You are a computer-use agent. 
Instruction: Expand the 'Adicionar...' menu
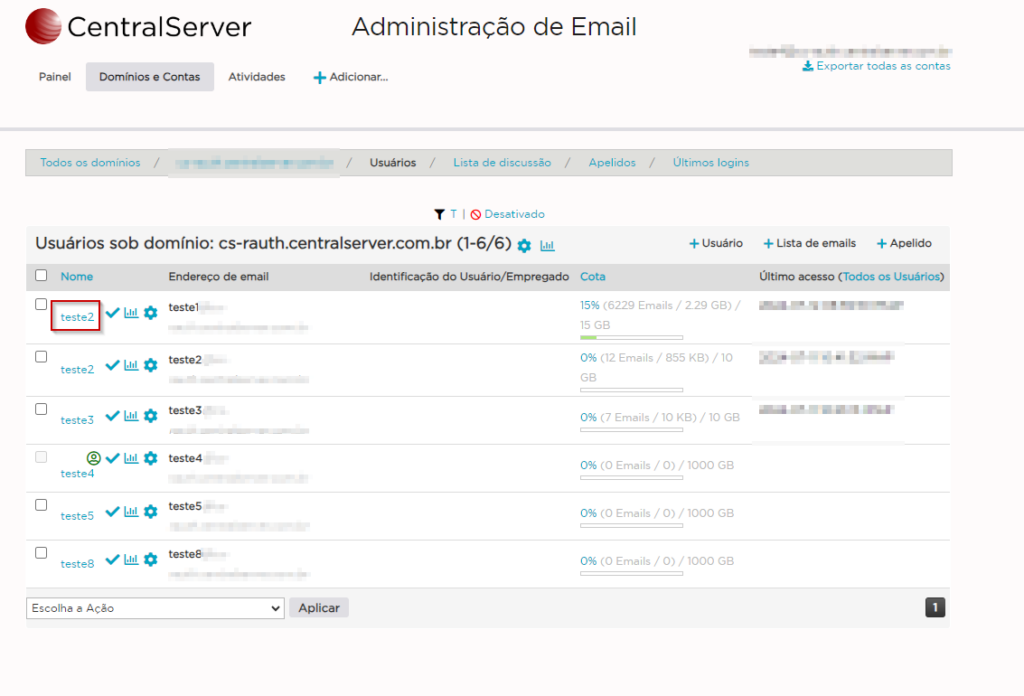pos(351,77)
